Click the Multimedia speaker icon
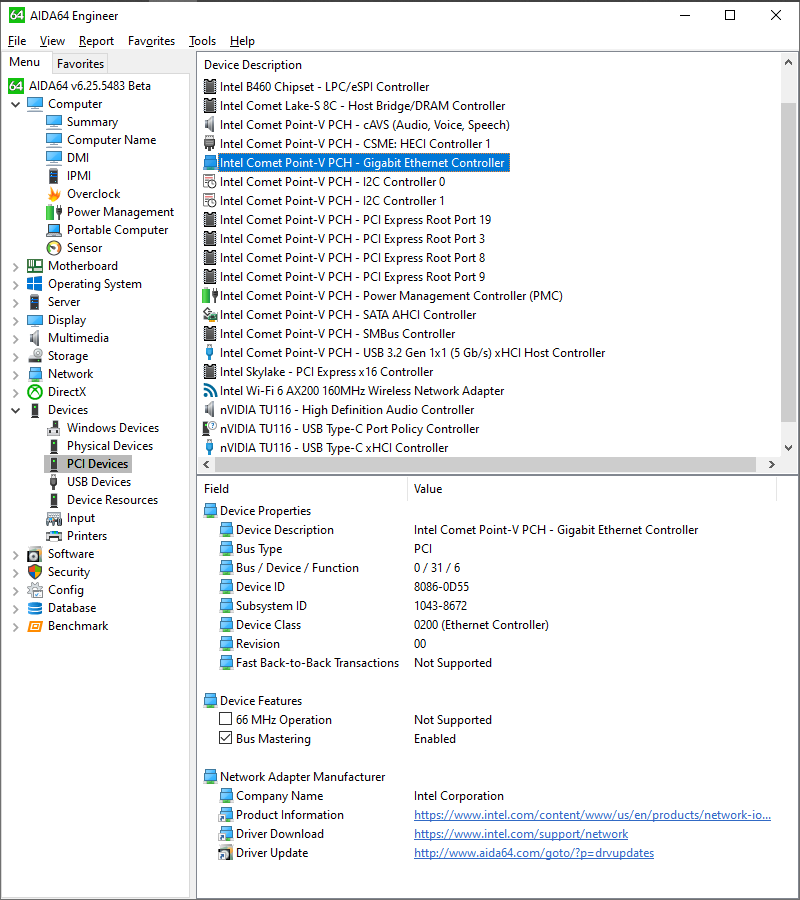Screen dimensions: 800x900 (35, 338)
